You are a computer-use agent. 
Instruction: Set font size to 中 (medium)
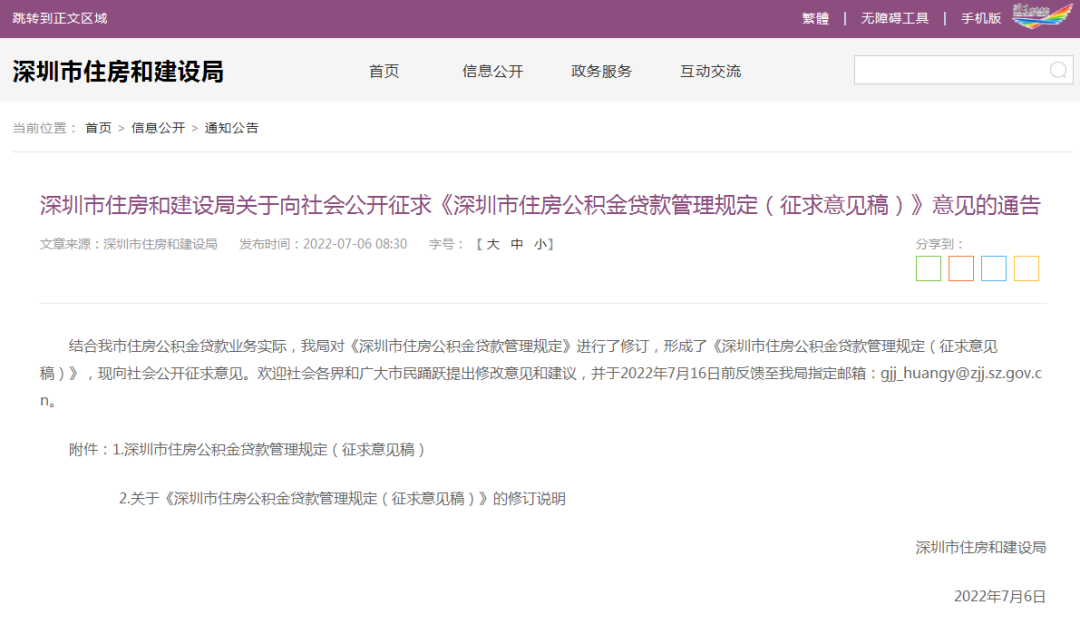pos(517,244)
